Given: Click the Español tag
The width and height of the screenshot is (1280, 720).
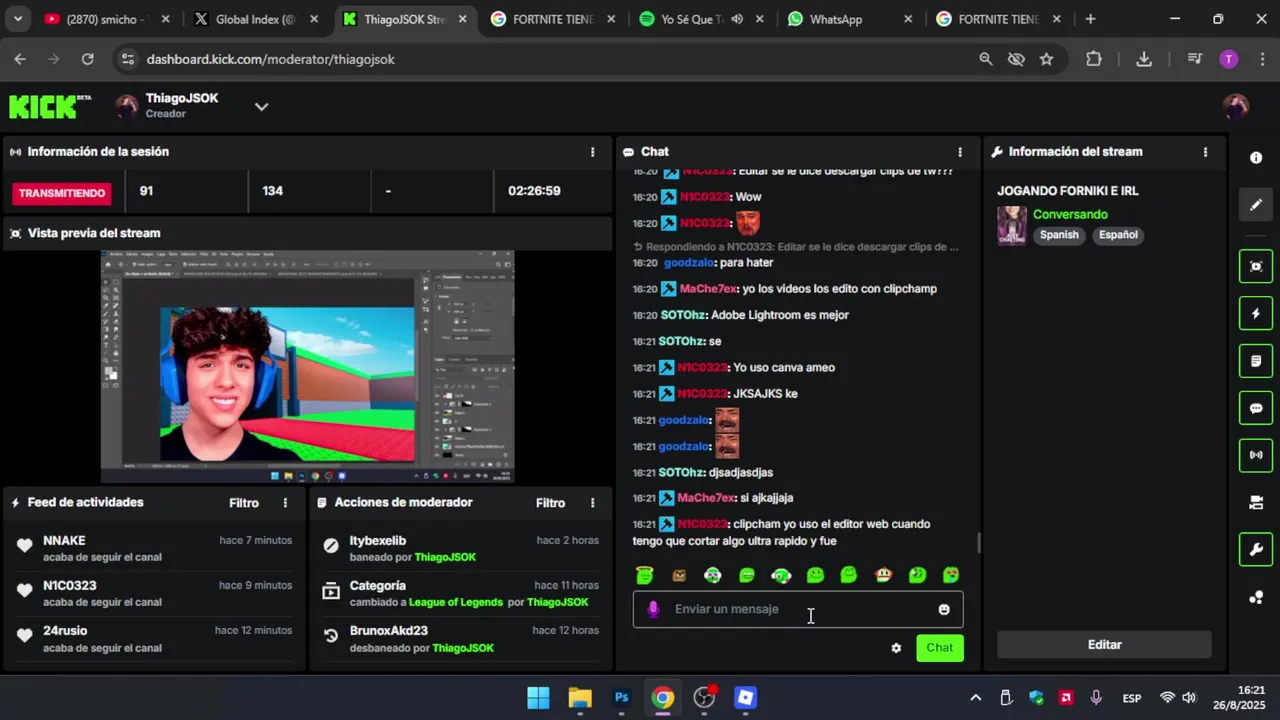Looking at the screenshot, I should point(1118,235).
